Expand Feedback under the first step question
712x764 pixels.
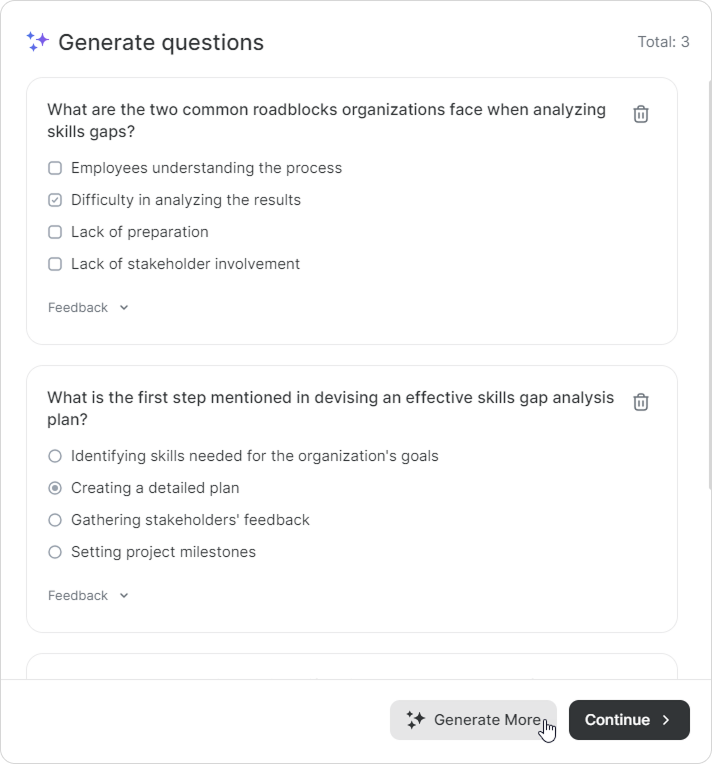click(88, 596)
